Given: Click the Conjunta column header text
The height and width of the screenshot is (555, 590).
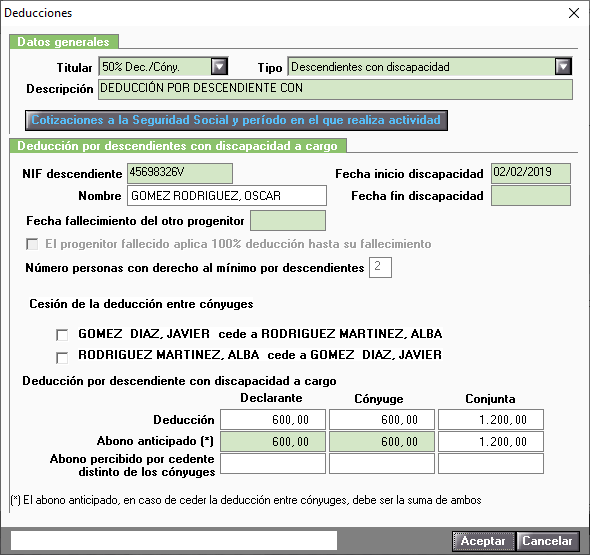Looking at the screenshot, I should point(490,399).
